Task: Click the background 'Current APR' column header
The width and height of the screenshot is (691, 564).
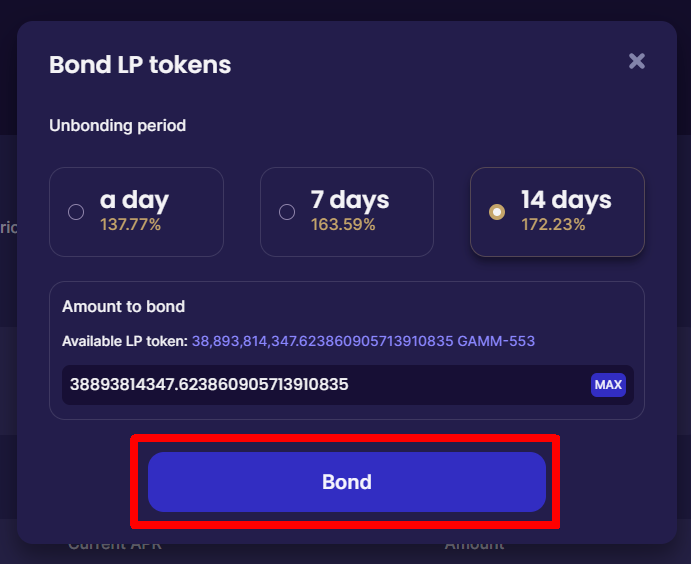Action: tap(115, 547)
